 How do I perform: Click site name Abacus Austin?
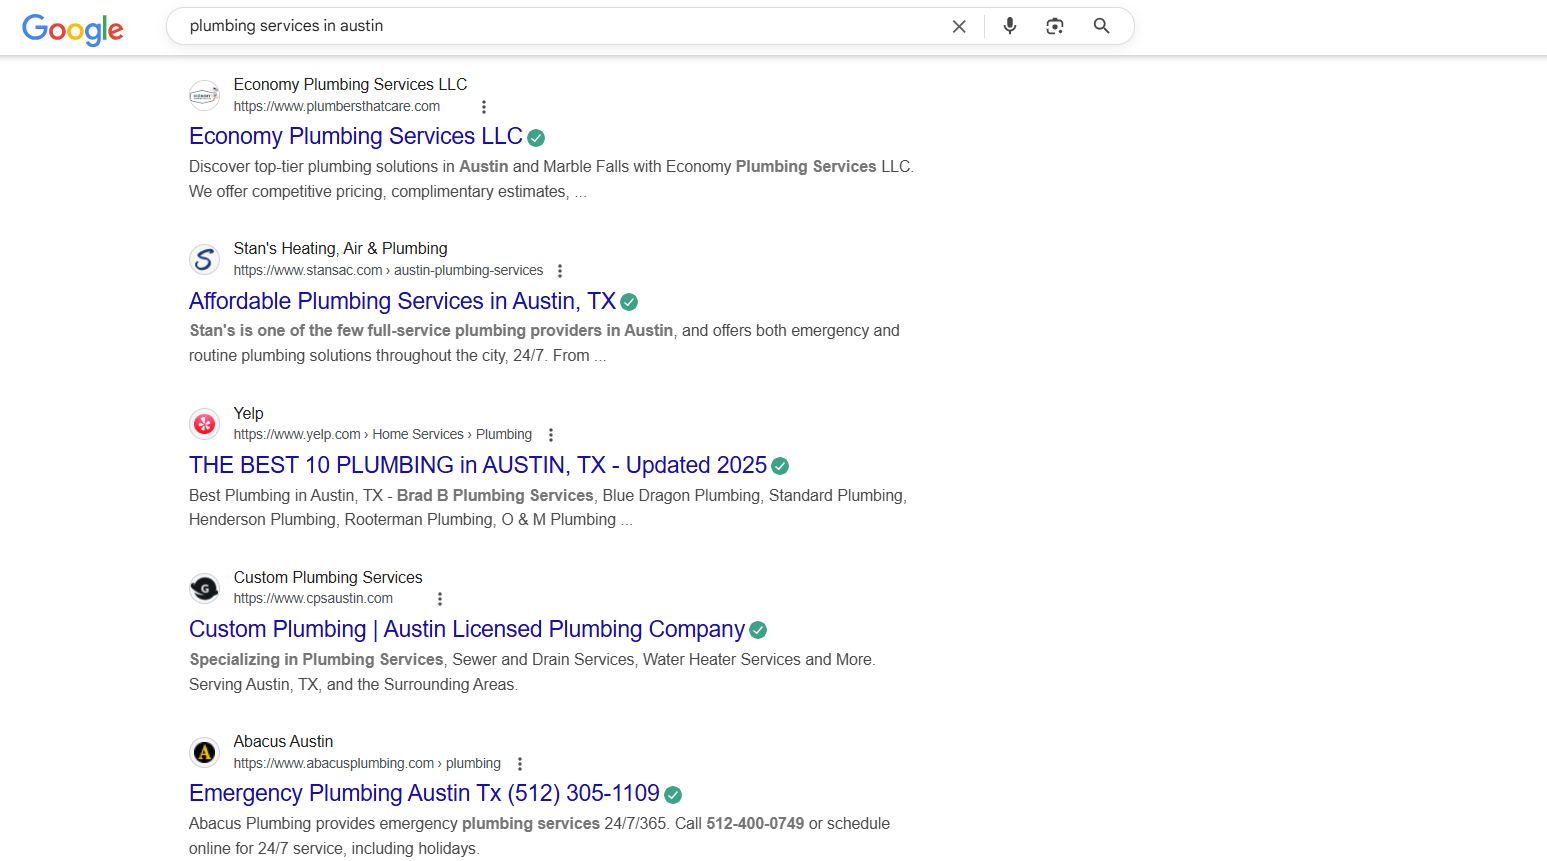tap(283, 741)
